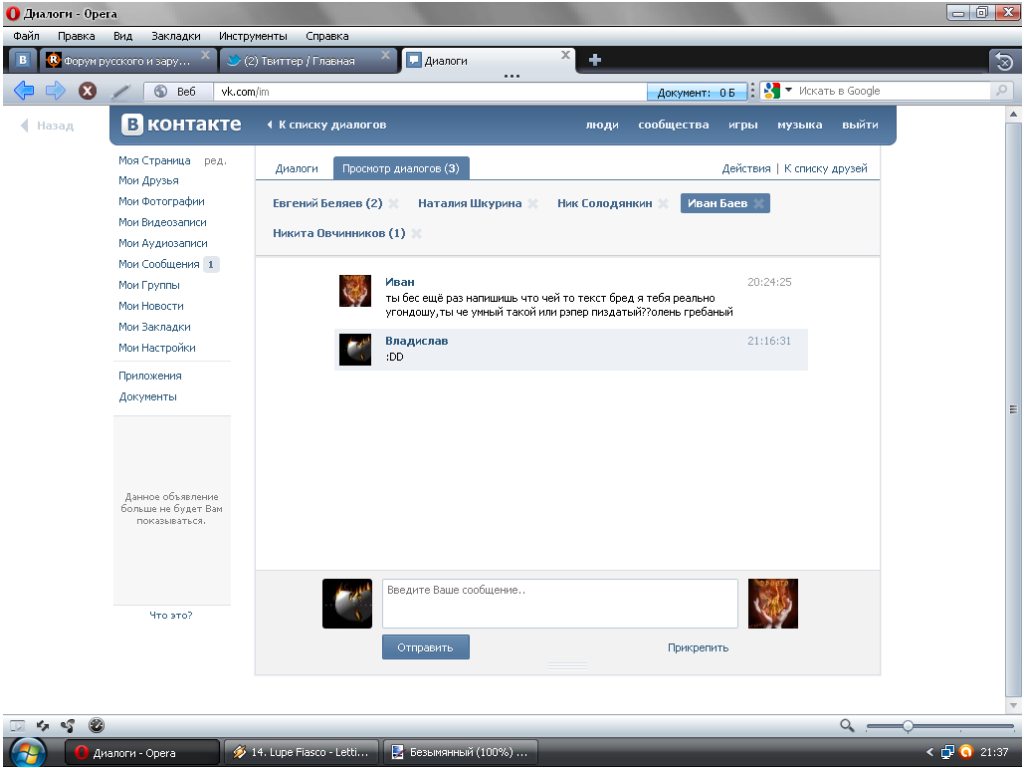Open the Действия actions link
The image size is (1024, 768).
coord(746,168)
